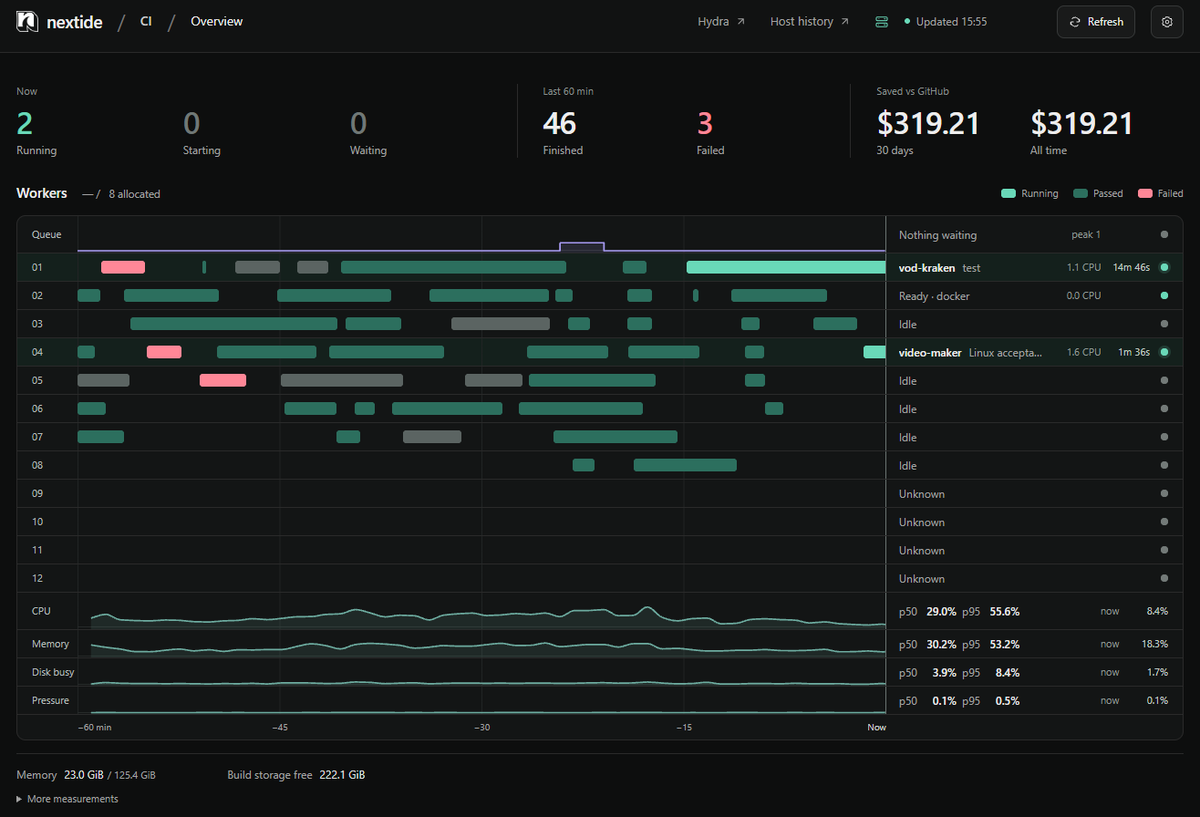
Task: Click the Memory sparkline chart
Action: tap(488, 647)
